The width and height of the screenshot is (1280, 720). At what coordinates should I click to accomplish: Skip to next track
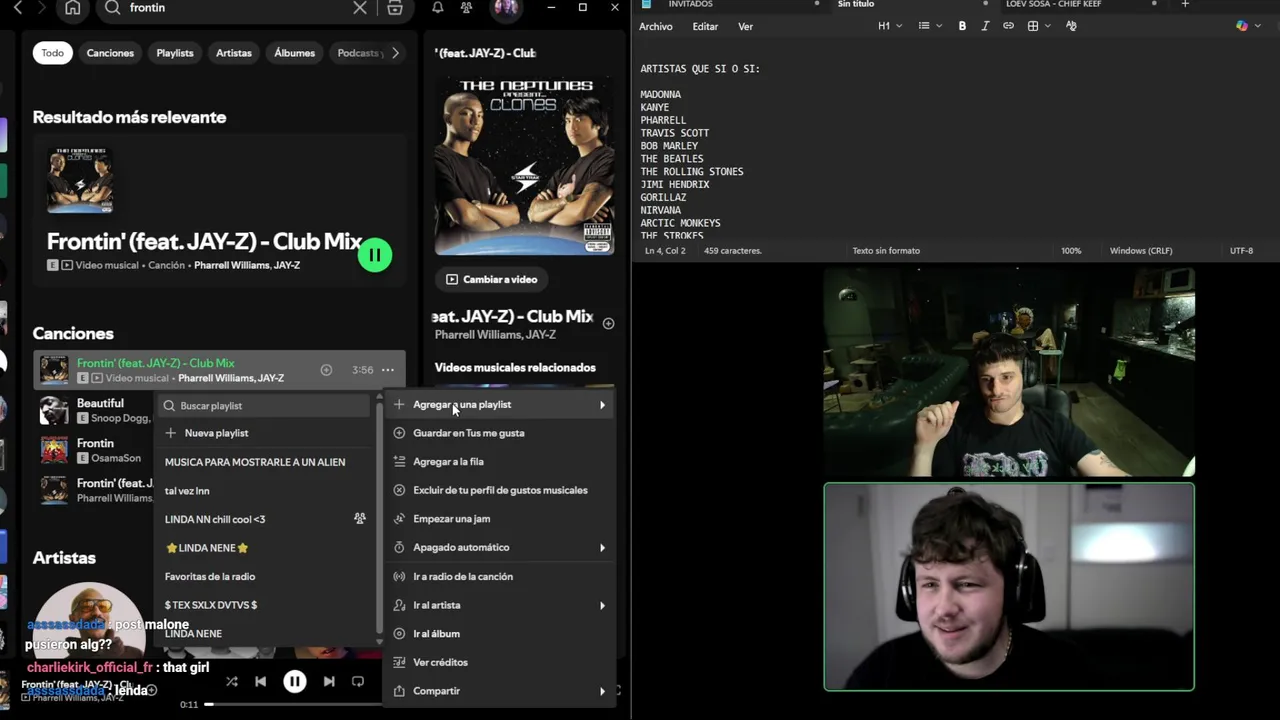tap(329, 681)
